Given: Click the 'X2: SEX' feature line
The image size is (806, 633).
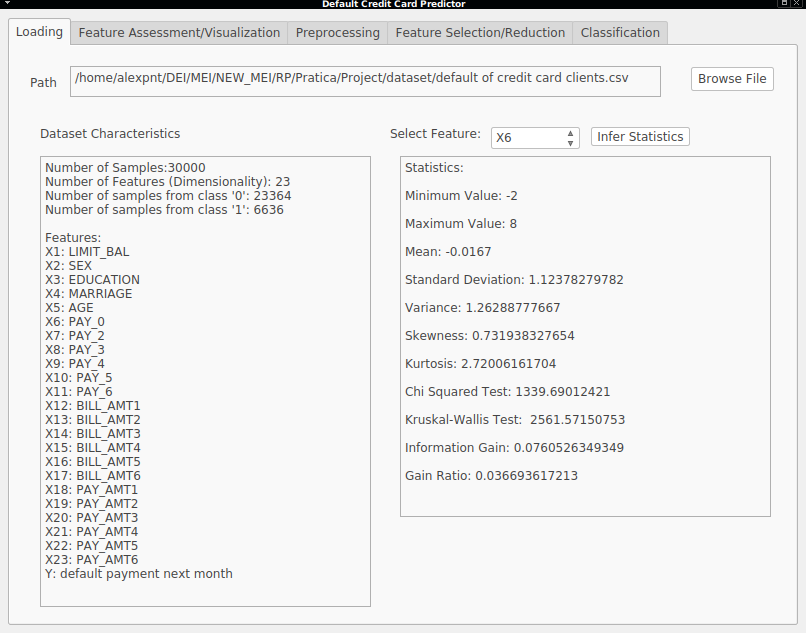Looking at the screenshot, I should (x=68, y=266).
